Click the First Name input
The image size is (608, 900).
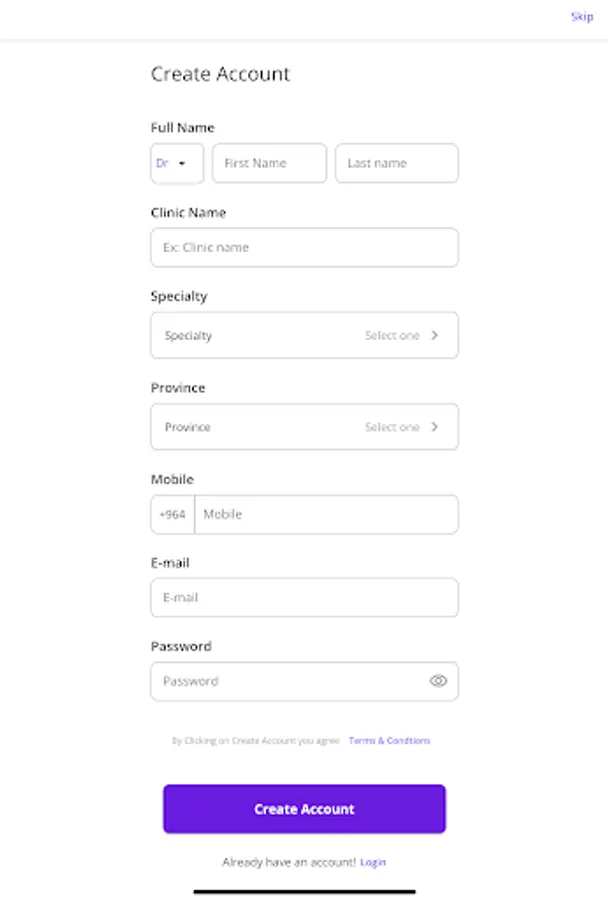click(269, 163)
